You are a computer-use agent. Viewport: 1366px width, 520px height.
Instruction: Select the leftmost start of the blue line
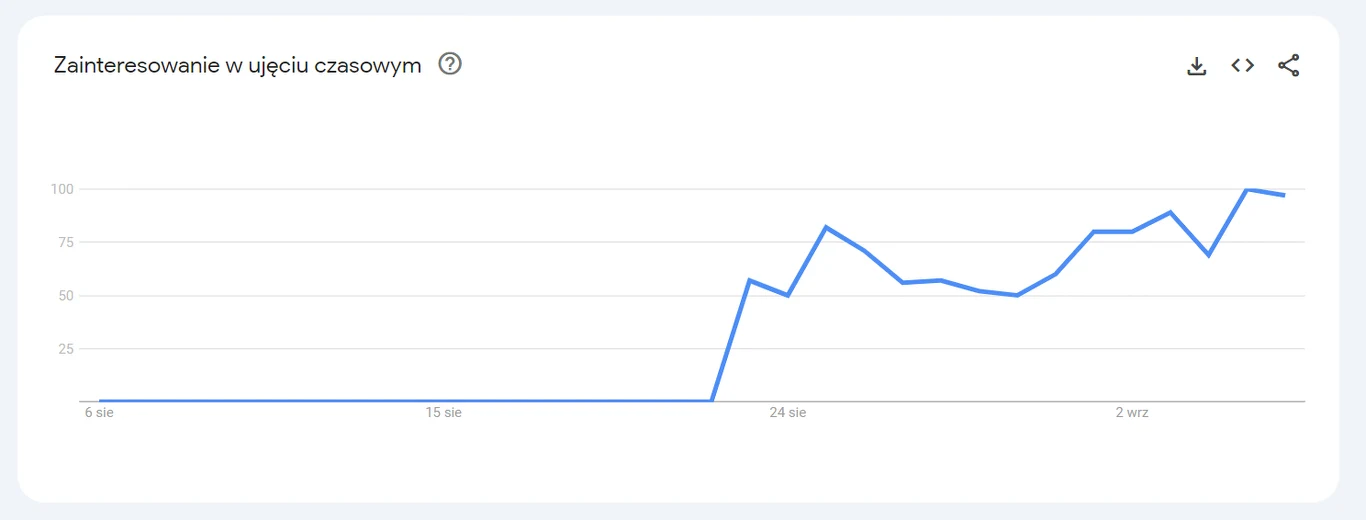pos(100,401)
